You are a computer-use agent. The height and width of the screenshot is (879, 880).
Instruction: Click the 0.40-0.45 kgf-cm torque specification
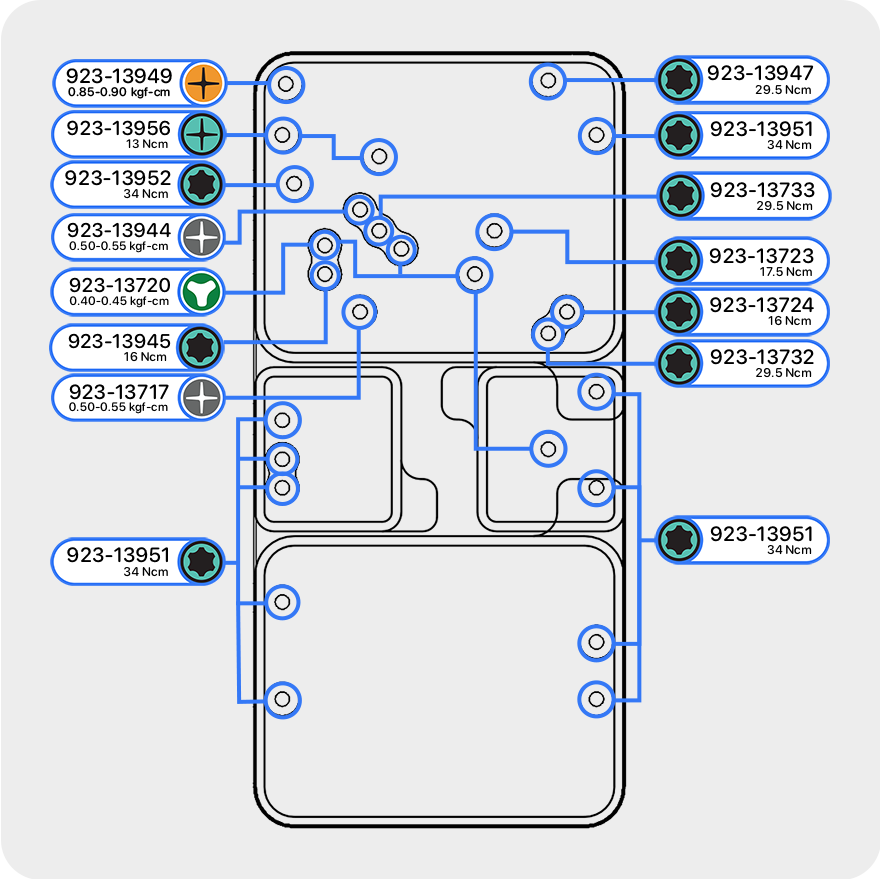119,301
